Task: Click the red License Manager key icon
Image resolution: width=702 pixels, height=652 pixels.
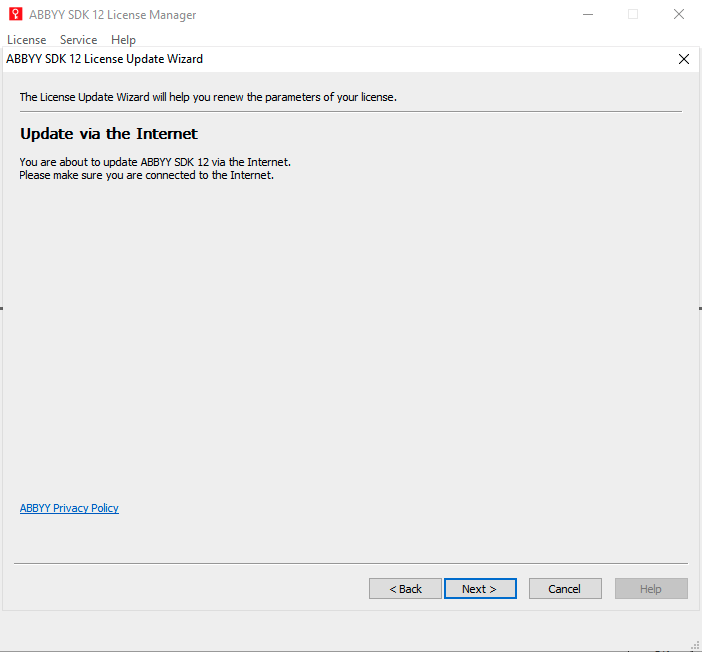Action: click(x=15, y=14)
